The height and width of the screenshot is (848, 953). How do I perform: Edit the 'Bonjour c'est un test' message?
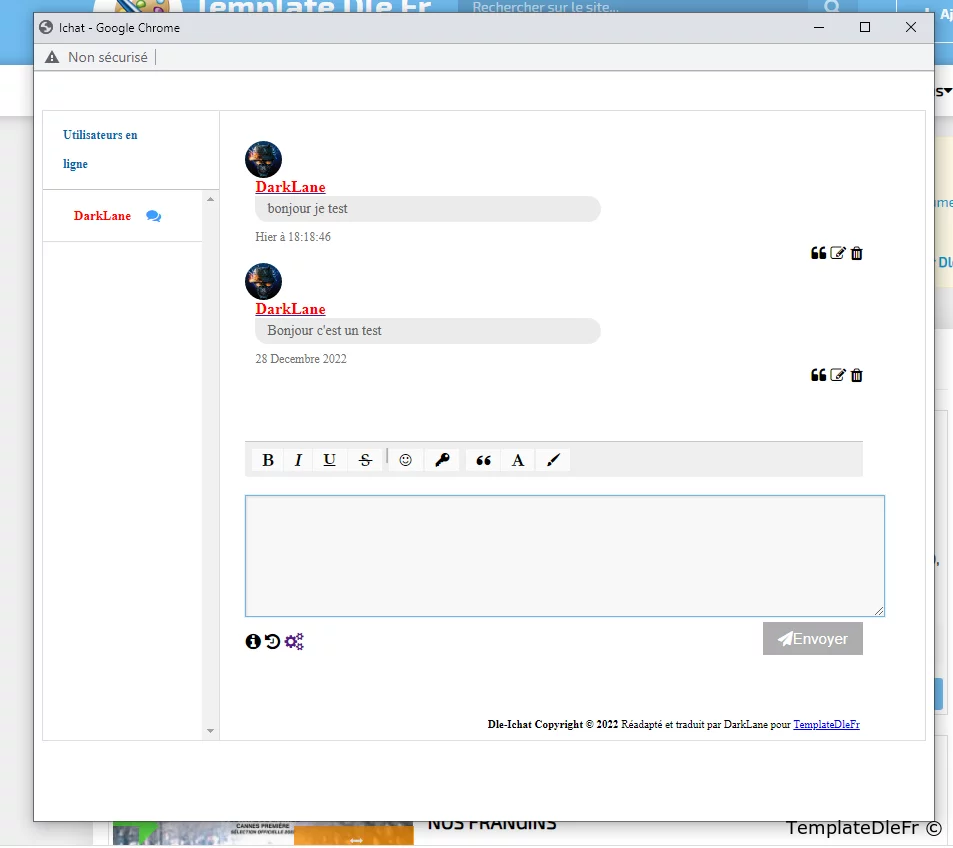click(838, 375)
